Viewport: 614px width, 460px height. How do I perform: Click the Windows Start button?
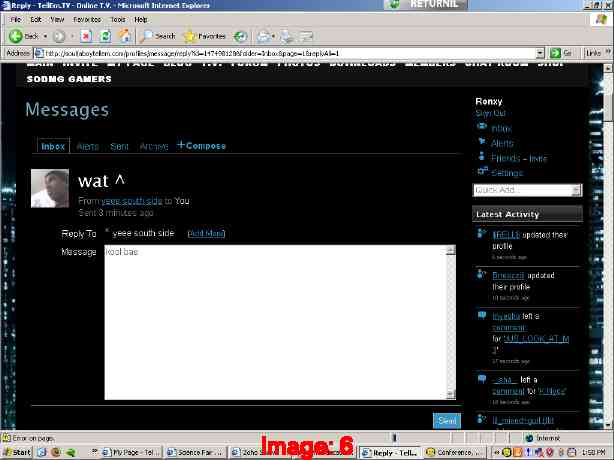click(17, 453)
